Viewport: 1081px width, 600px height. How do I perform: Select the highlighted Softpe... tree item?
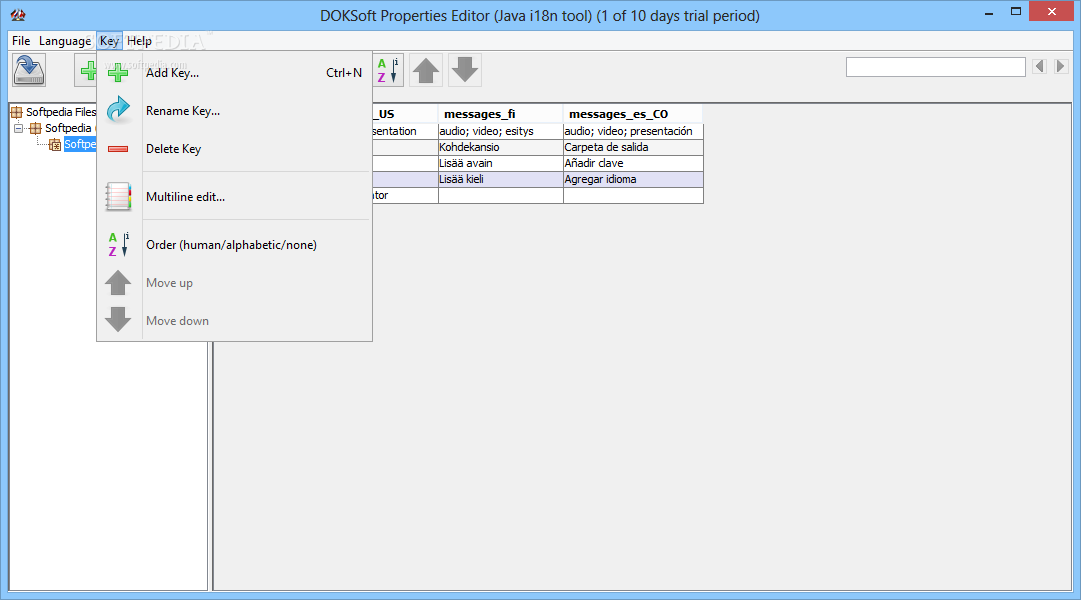tap(80, 144)
